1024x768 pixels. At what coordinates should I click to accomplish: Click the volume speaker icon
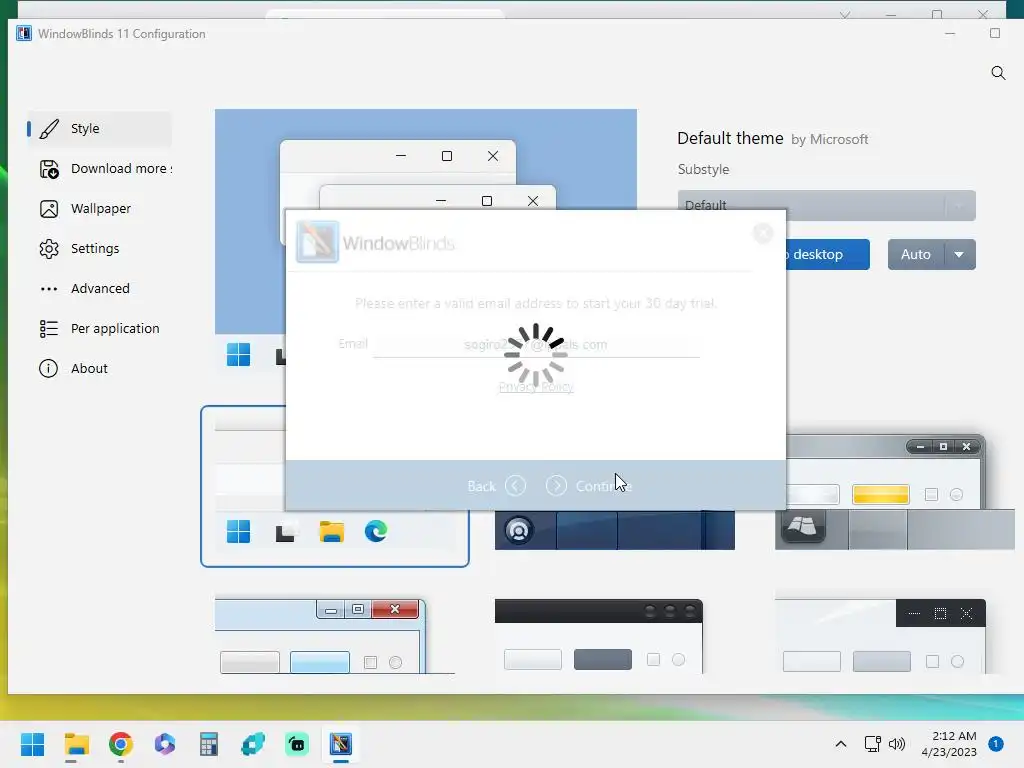tap(897, 744)
